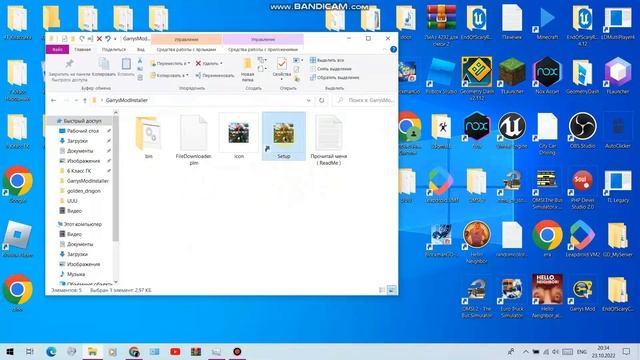Open Средства работы с ярлыками tab
Viewport: 640px width, 360px height.
[186, 49]
